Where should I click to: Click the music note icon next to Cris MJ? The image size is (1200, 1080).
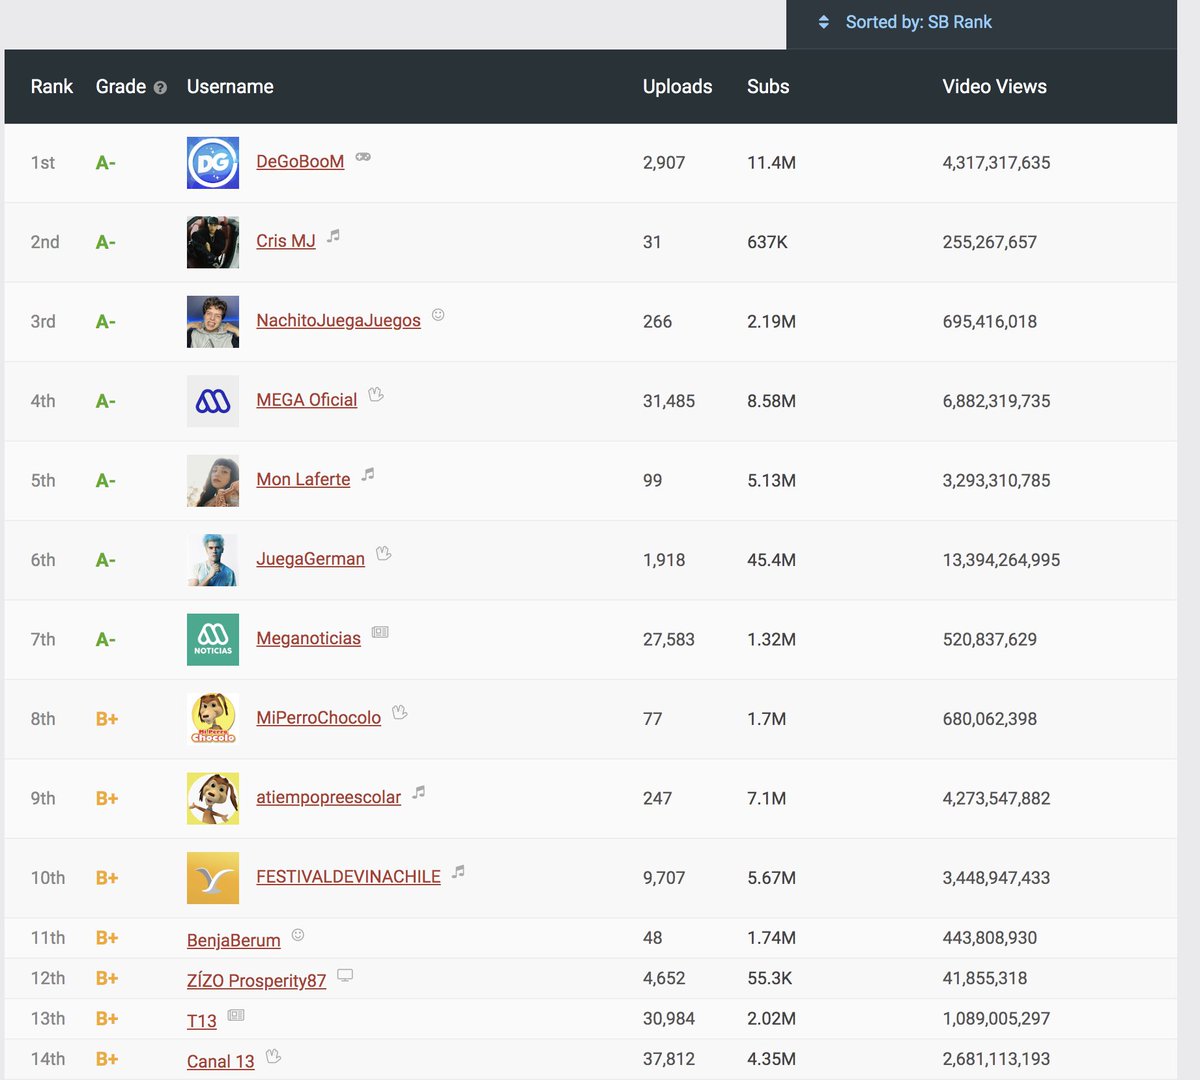click(333, 236)
